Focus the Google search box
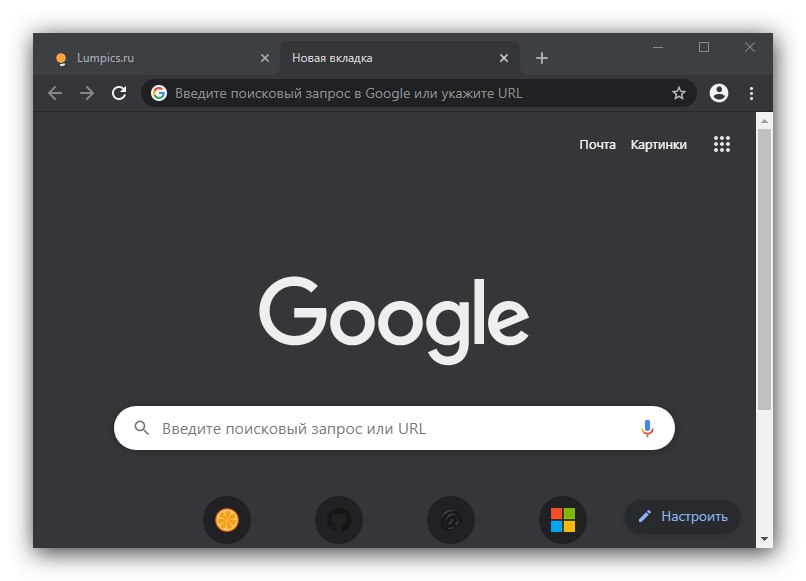Viewport: 806px width, 581px height. click(x=394, y=428)
